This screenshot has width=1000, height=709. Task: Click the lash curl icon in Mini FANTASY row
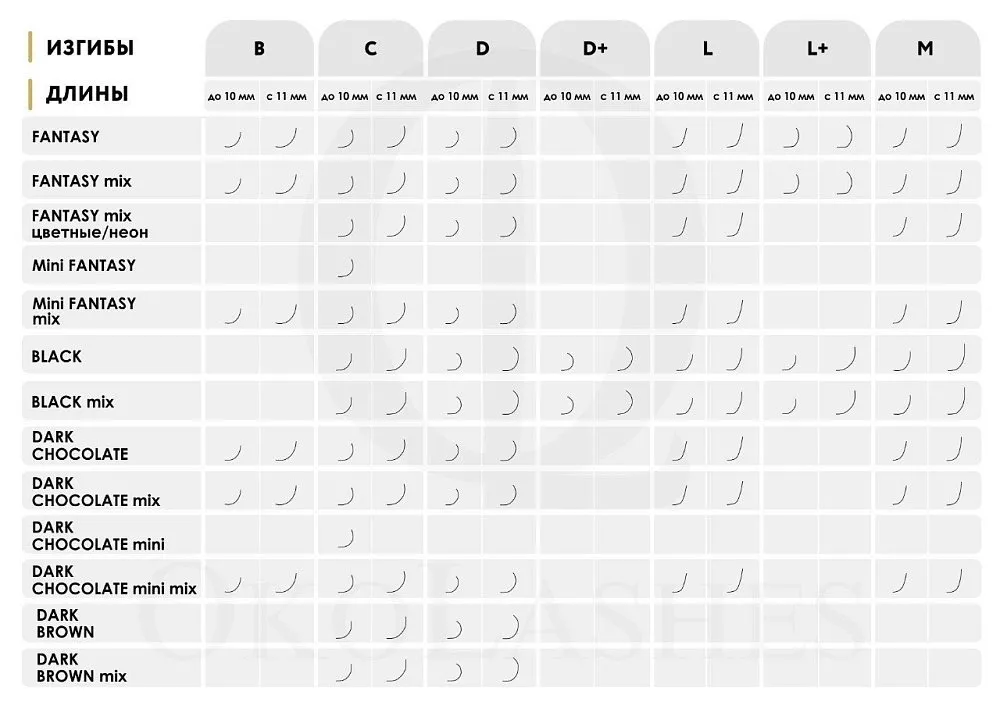tap(346, 266)
